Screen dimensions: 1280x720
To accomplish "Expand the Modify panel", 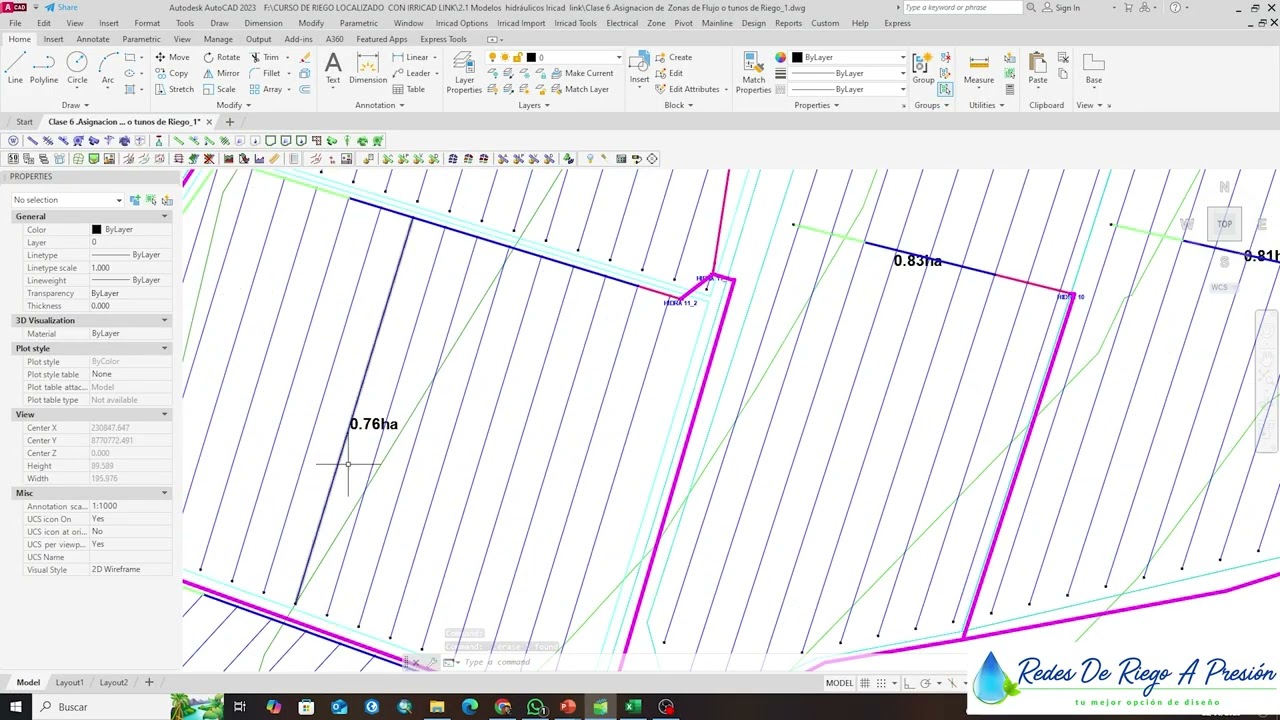I will [x=234, y=105].
